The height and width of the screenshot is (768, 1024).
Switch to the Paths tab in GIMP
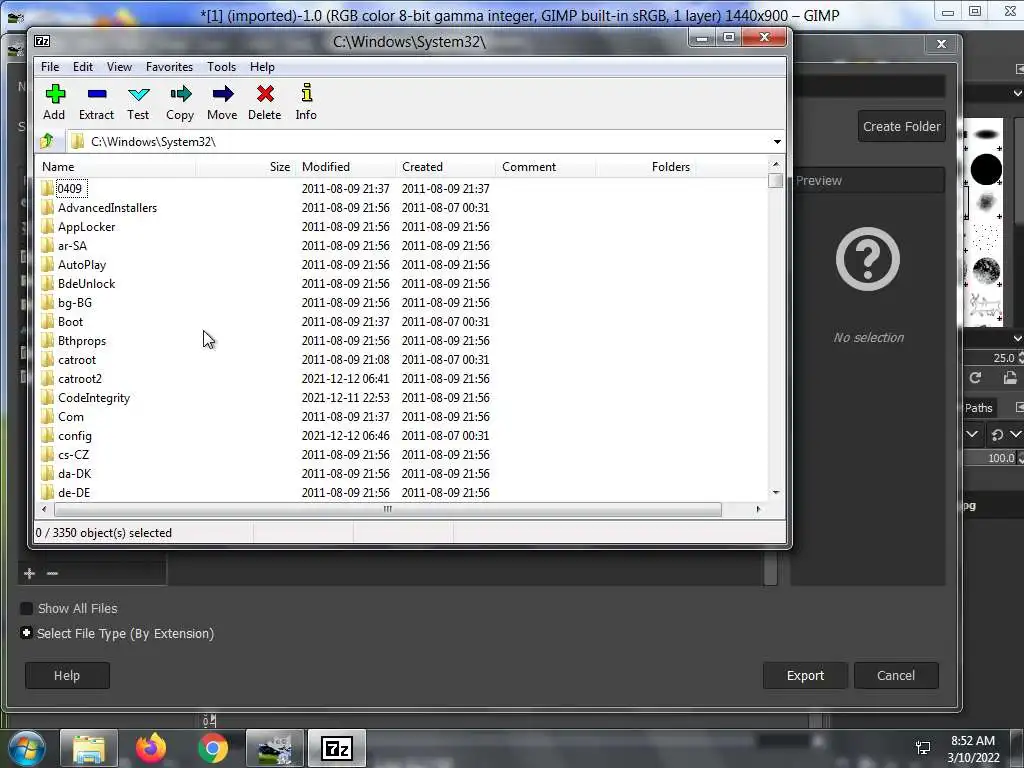[978, 408]
